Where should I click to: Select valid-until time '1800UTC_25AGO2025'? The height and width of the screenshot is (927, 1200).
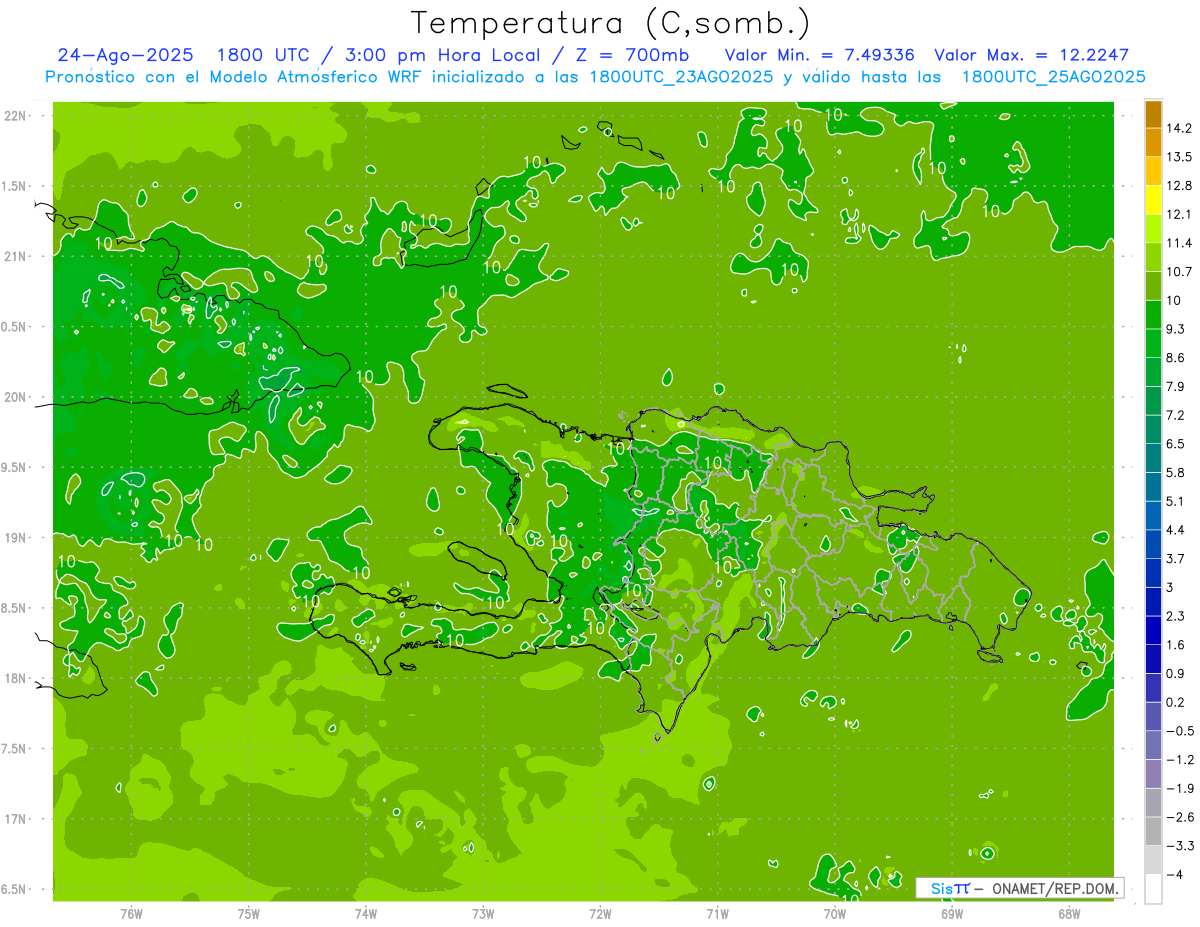1053,77
